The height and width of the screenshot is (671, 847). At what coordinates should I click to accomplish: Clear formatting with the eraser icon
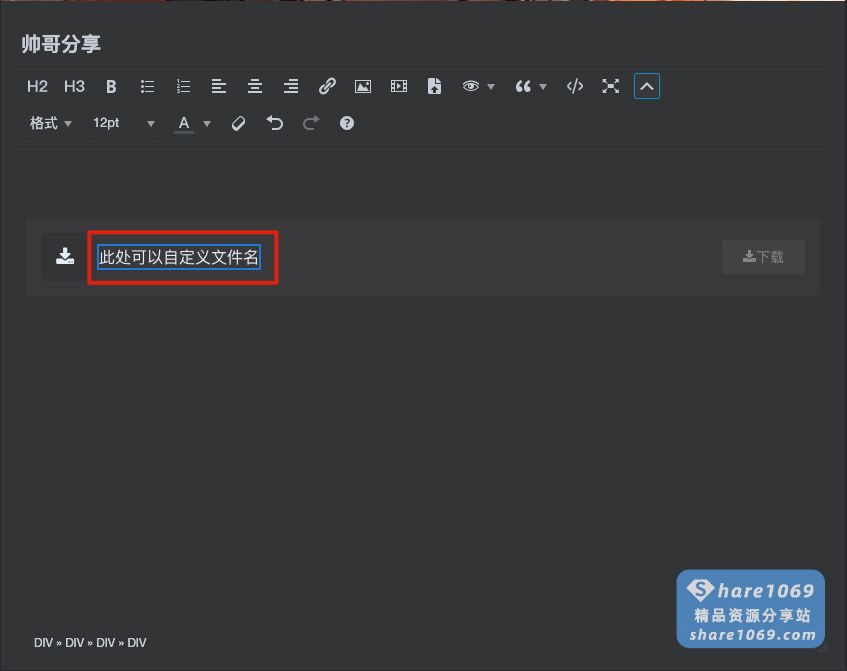[x=239, y=123]
